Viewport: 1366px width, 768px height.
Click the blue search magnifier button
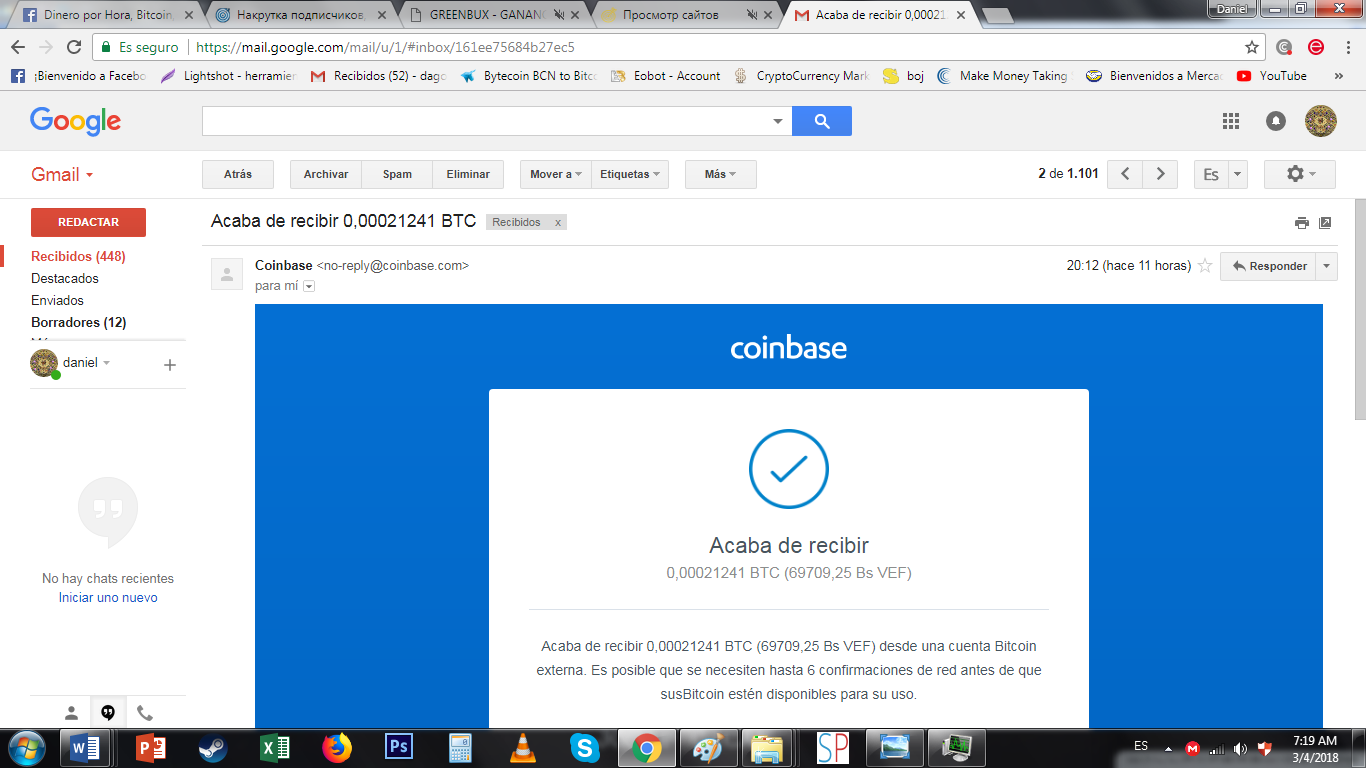click(x=822, y=121)
